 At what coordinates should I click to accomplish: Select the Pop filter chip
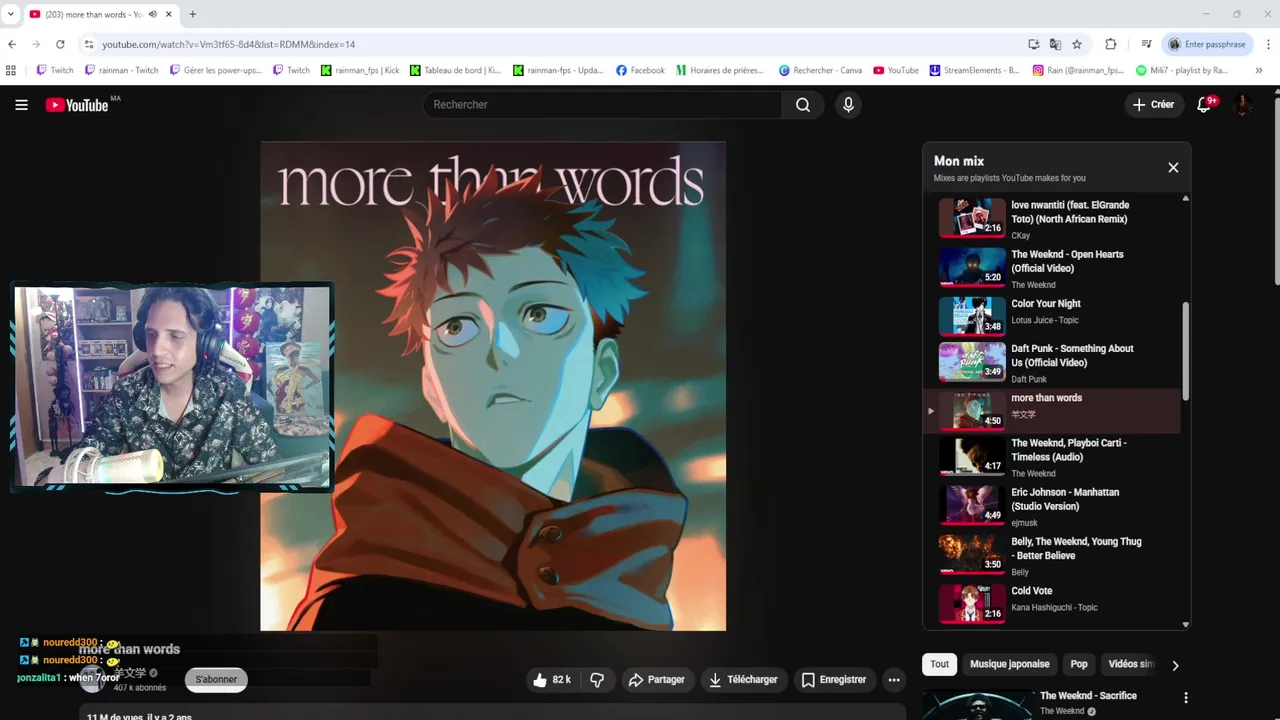(x=1079, y=664)
